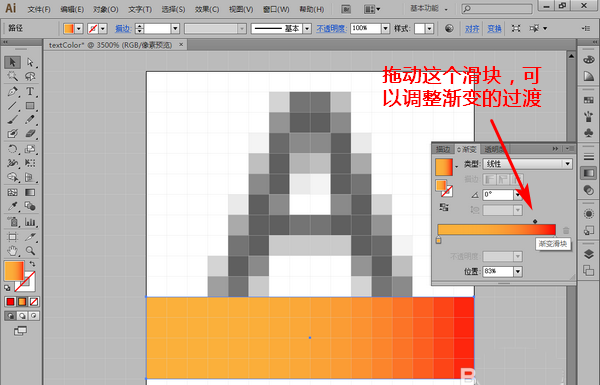Select the Type tool

tap(30, 91)
